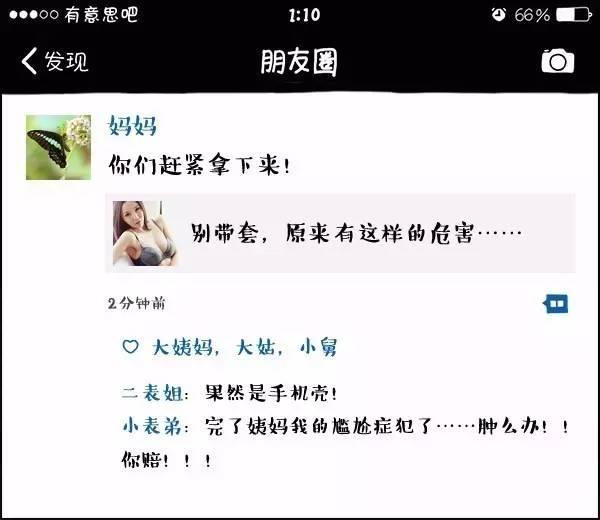Open 妈妈's profile name link

point(132,126)
